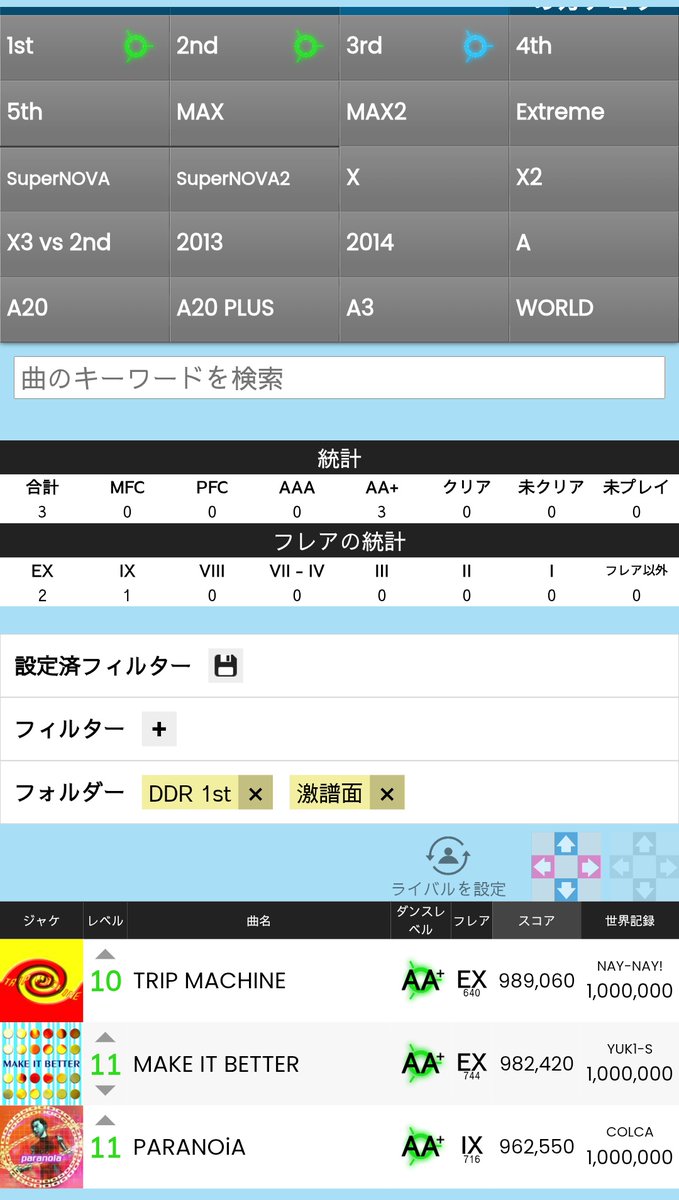679x1200 pixels.
Task: Click world record holder YUK1-S
Action: pos(630,1049)
